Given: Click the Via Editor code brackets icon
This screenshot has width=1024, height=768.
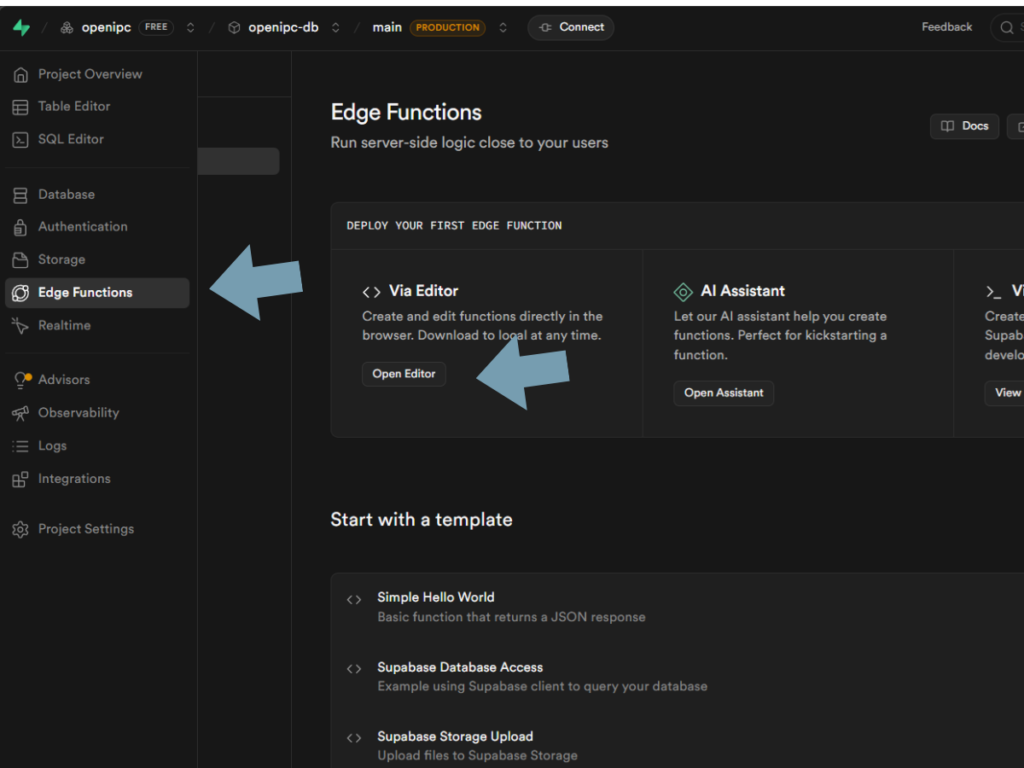Looking at the screenshot, I should point(372,292).
